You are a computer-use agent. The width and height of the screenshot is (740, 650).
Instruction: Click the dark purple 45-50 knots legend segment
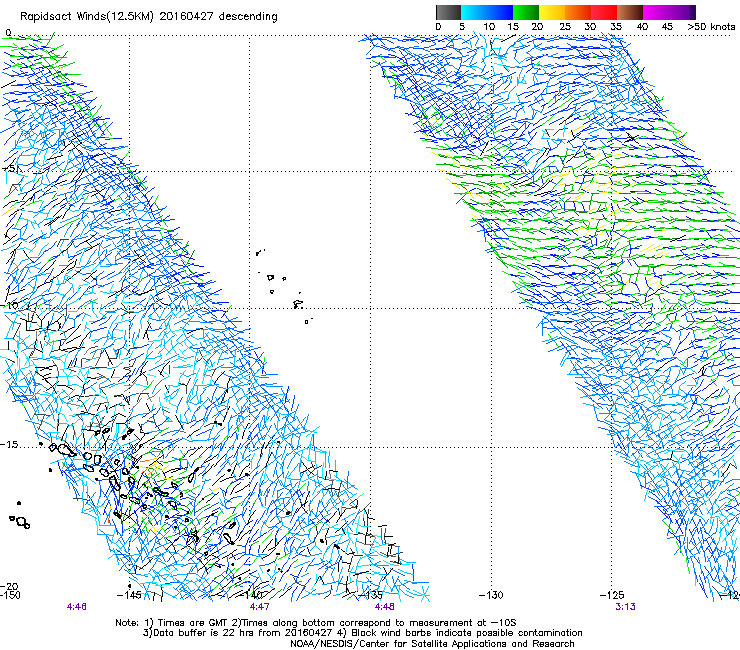682,12
